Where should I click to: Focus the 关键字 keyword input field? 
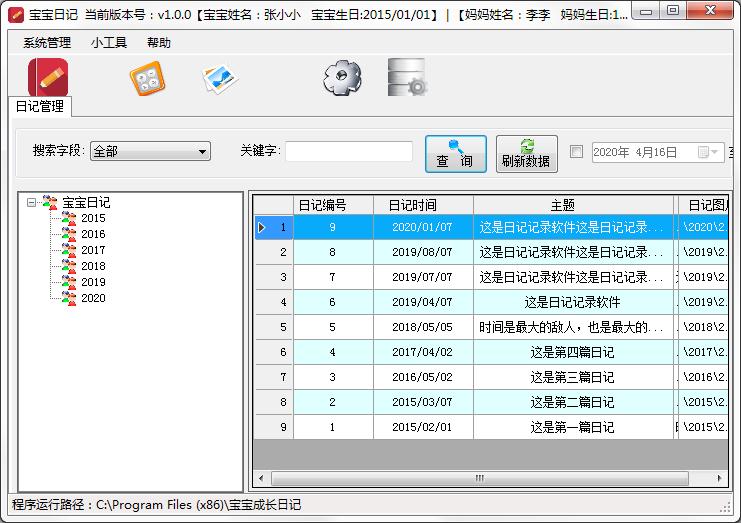pos(349,151)
